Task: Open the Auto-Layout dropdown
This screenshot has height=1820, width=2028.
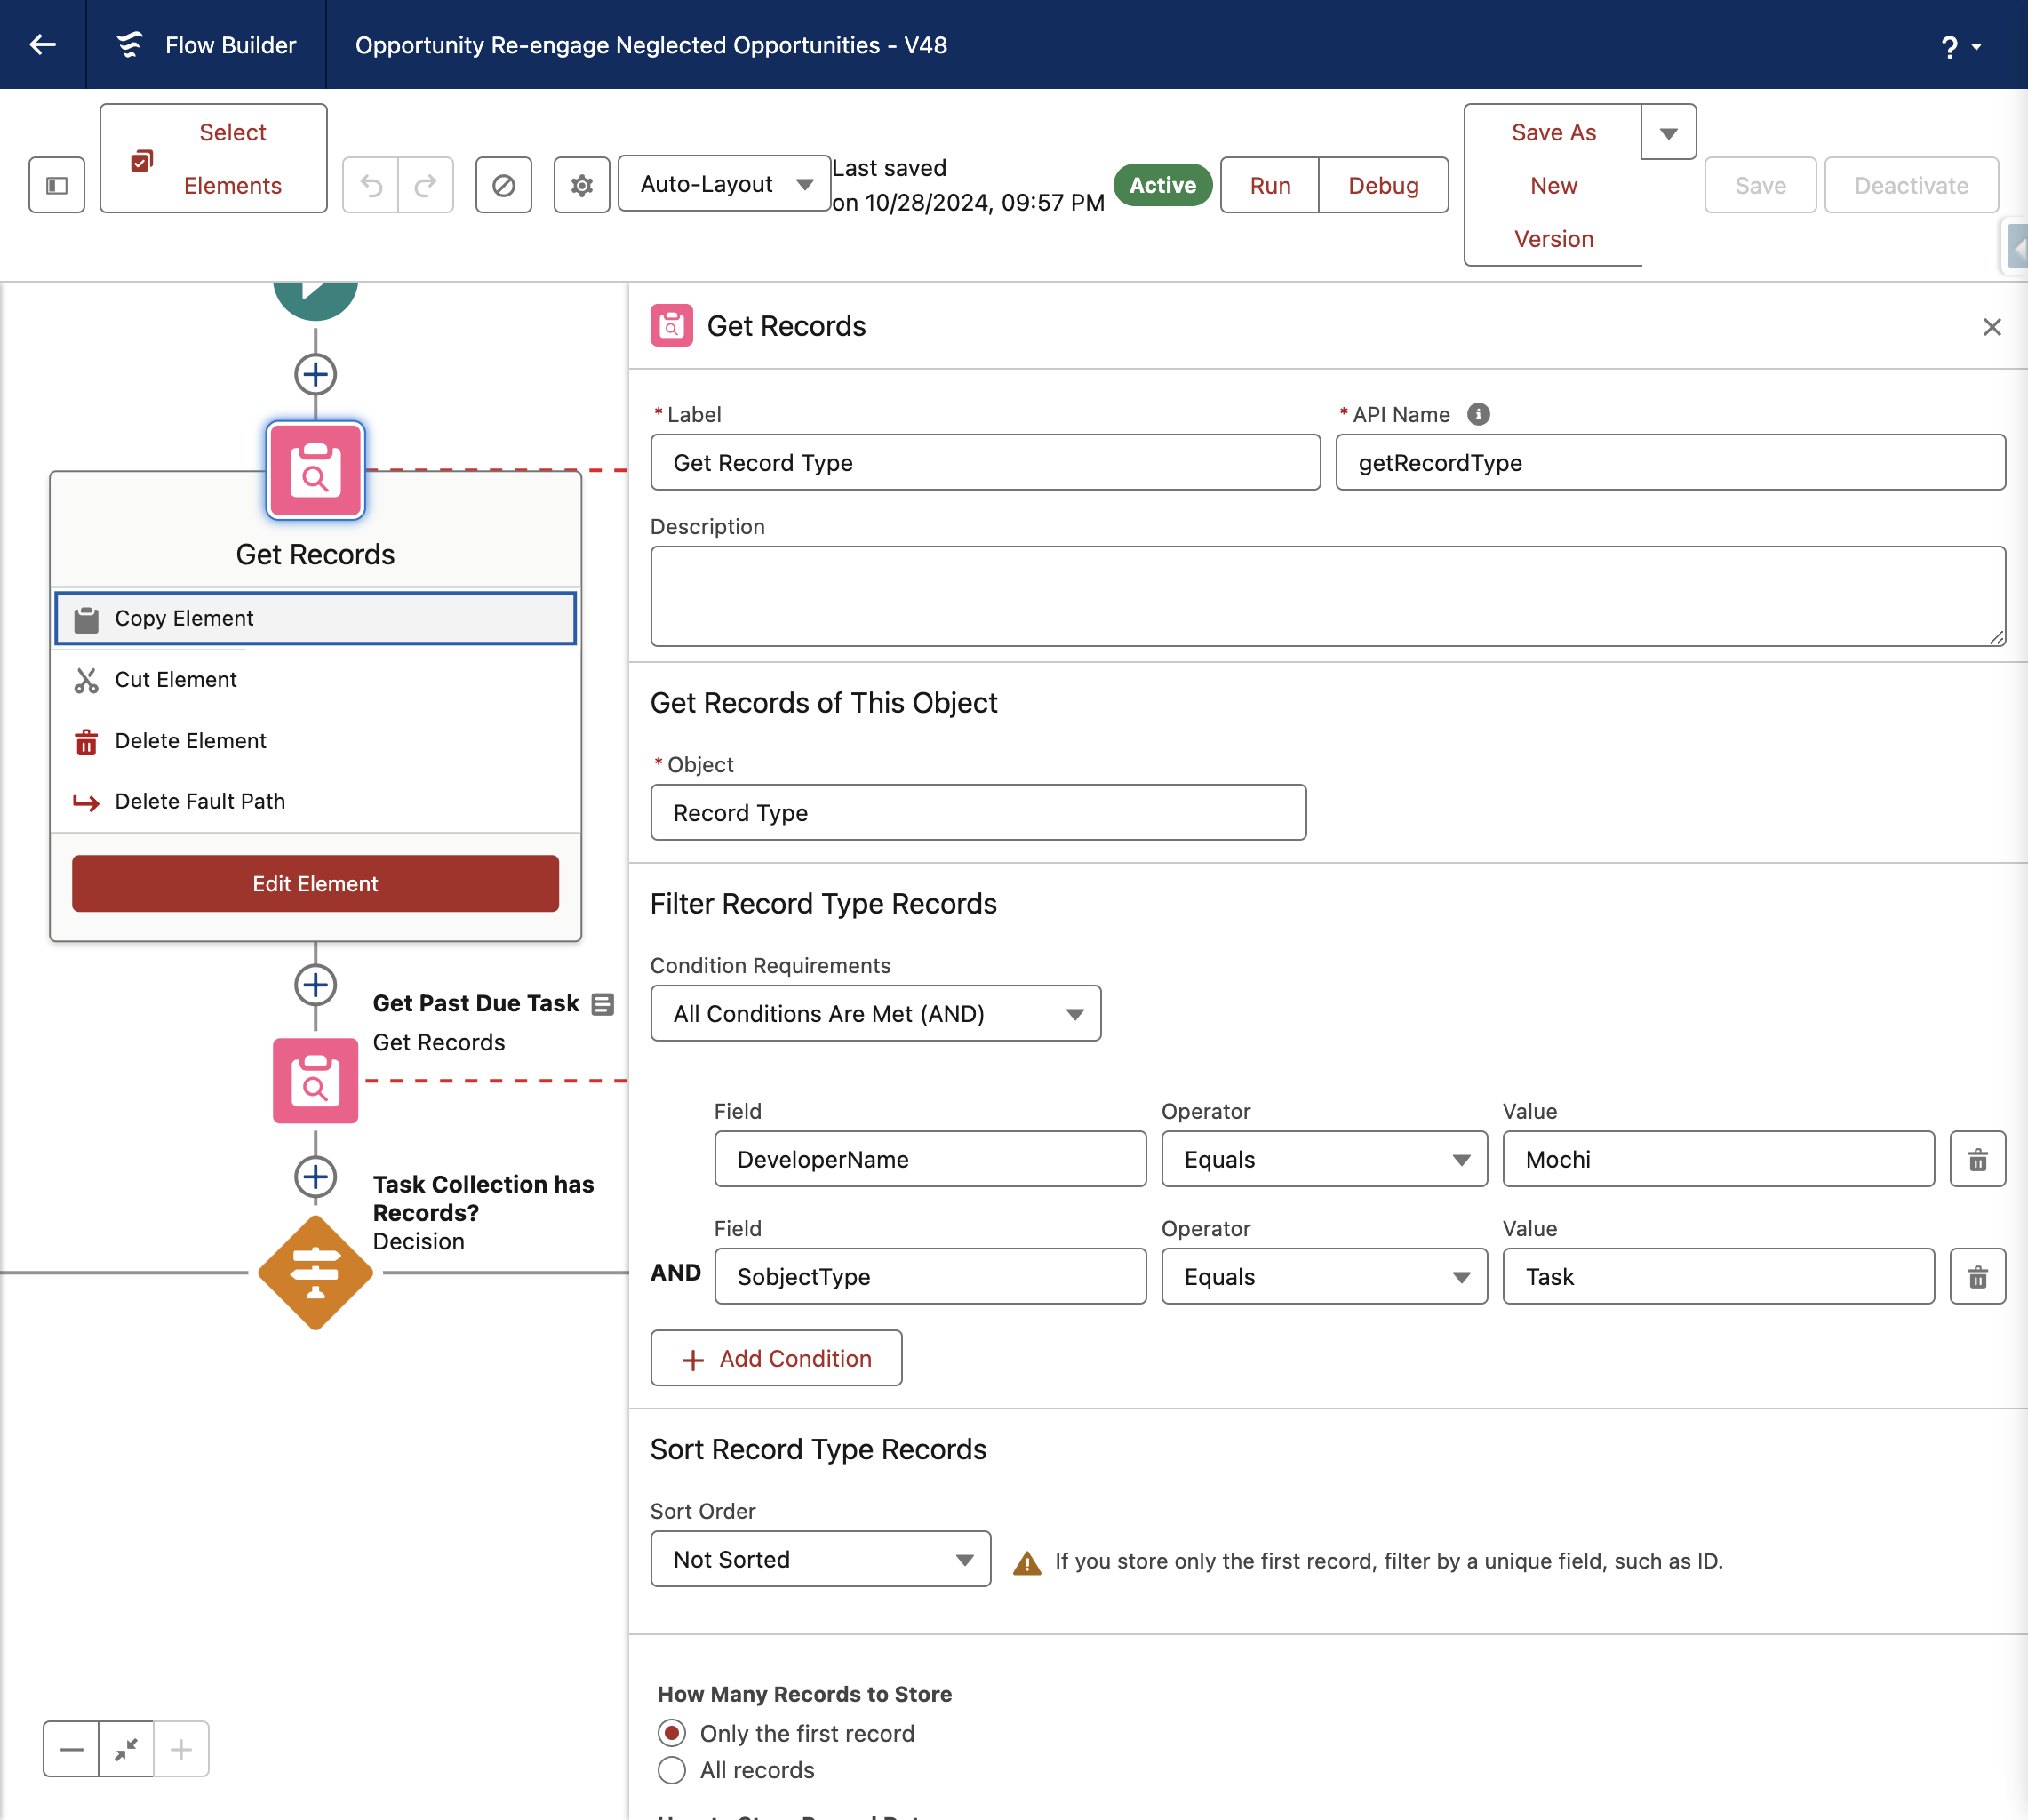Action: 725,184
